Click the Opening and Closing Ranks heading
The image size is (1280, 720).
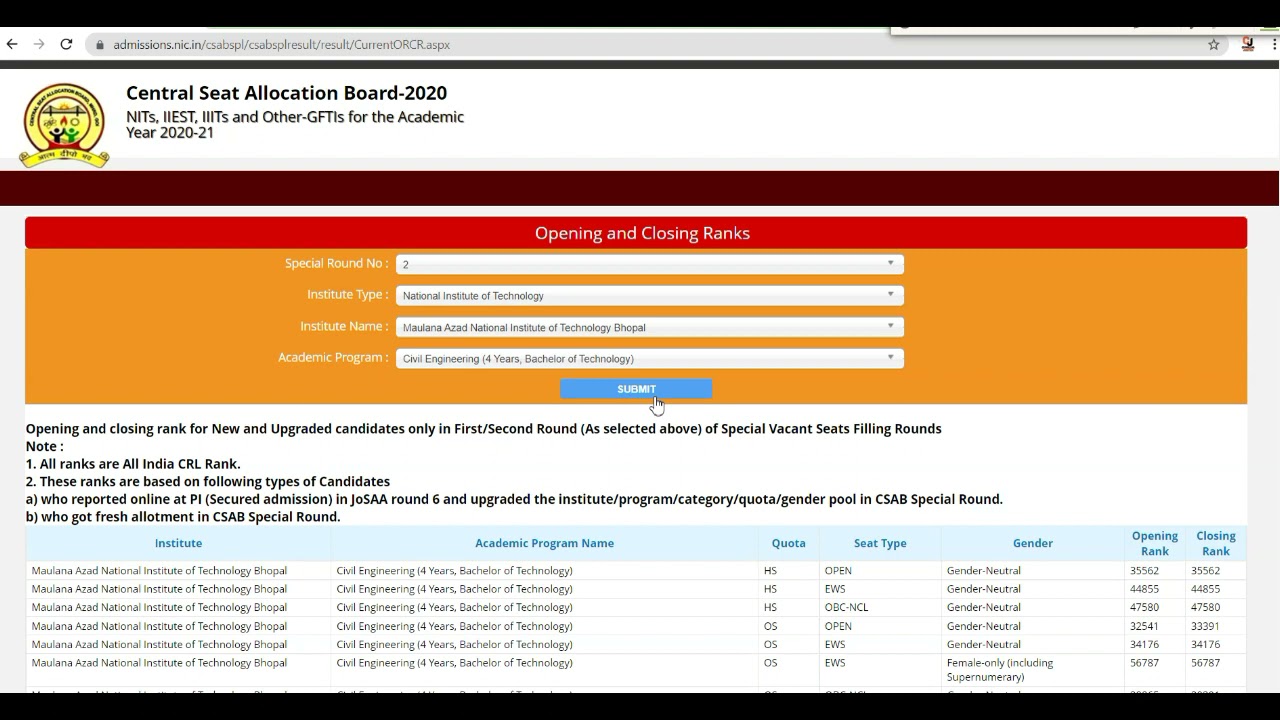click(x=642, y=233)
